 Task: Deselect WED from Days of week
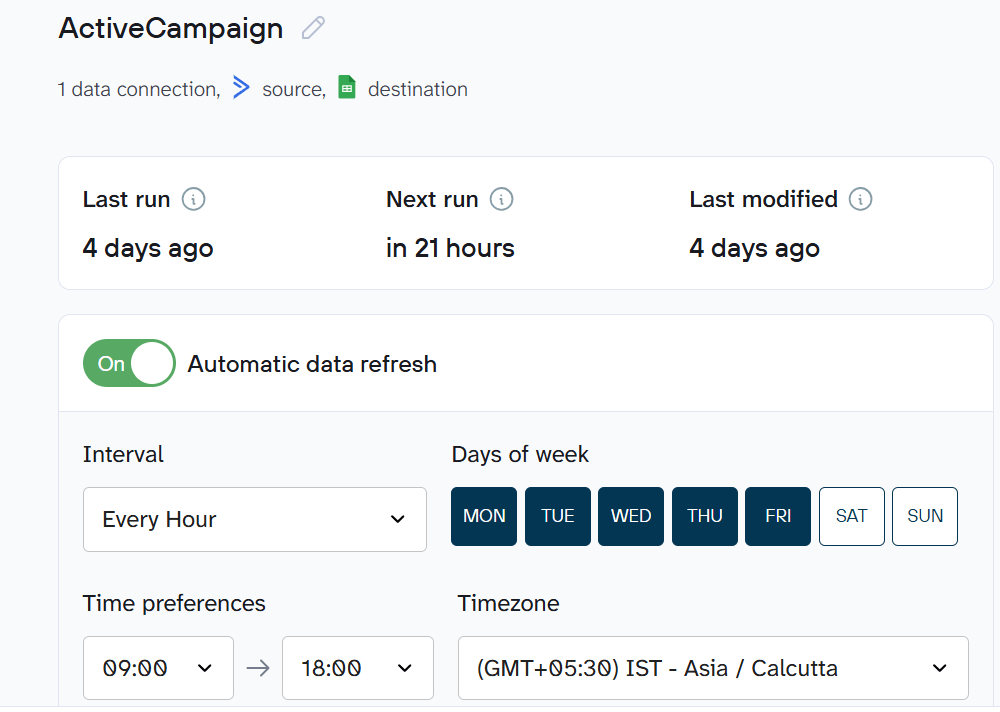click(630, 516)
